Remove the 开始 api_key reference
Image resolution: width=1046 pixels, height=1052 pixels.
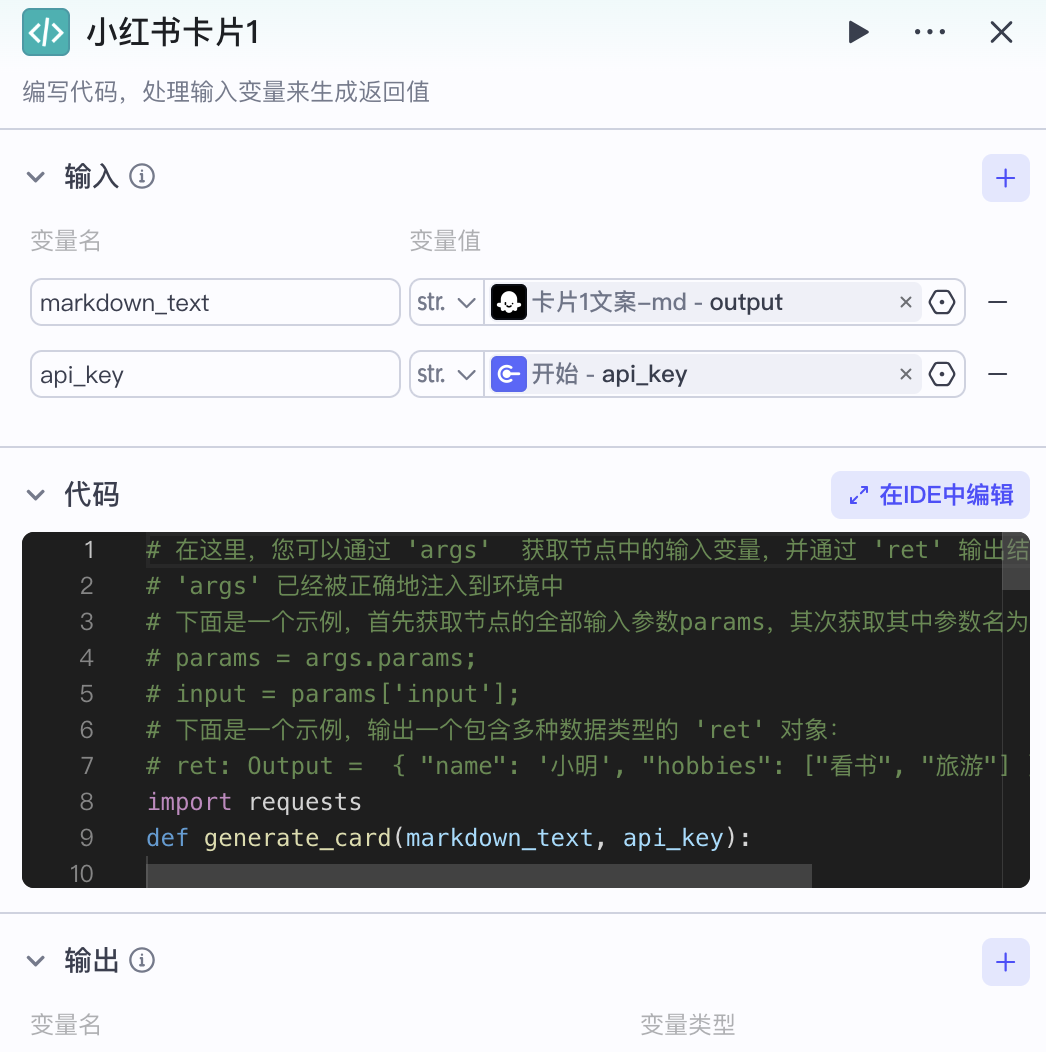pyautogui.click(x=905, y=374)
